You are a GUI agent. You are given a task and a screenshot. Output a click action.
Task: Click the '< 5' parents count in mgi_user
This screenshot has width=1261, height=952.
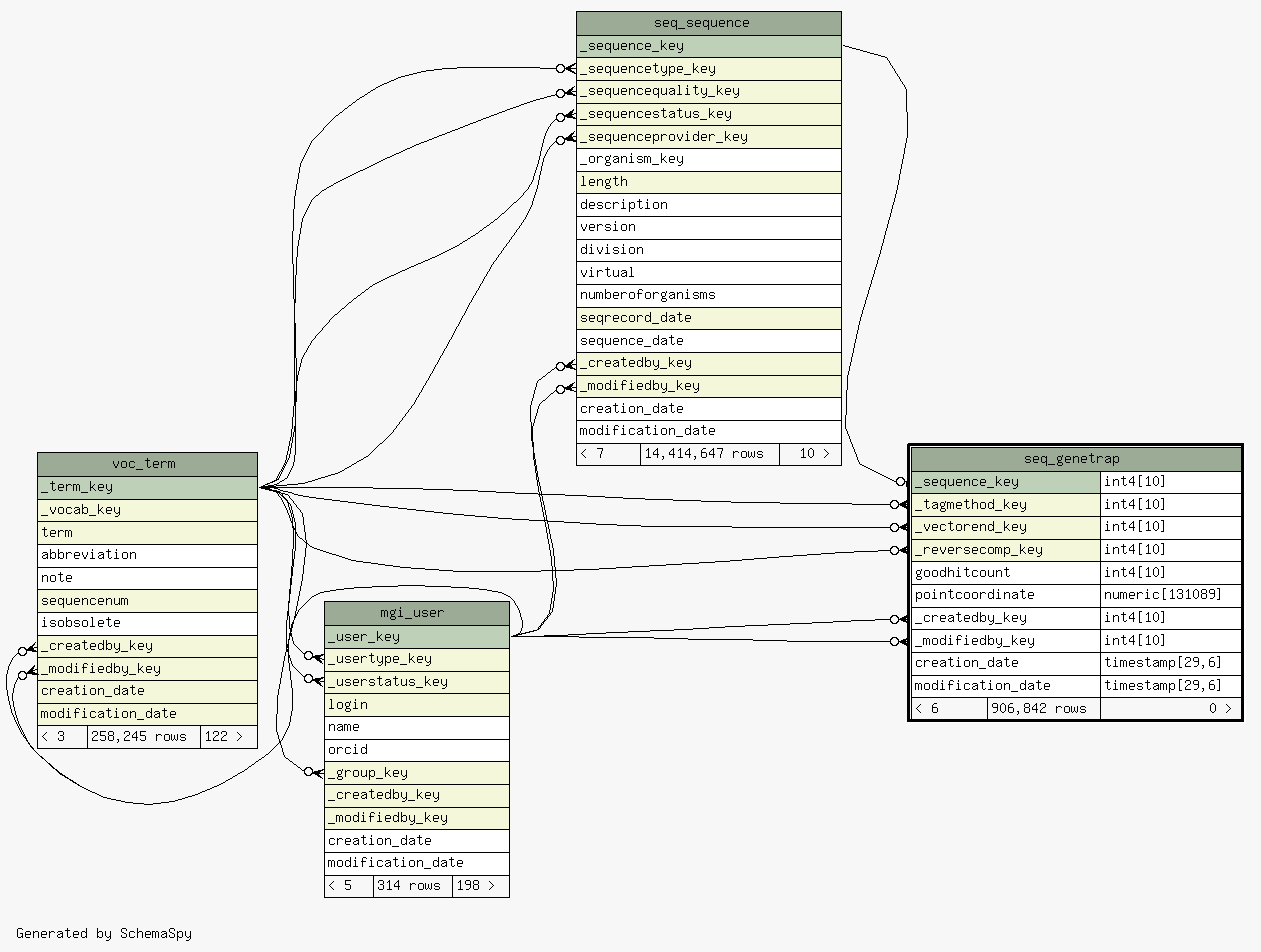click(349, 886)
